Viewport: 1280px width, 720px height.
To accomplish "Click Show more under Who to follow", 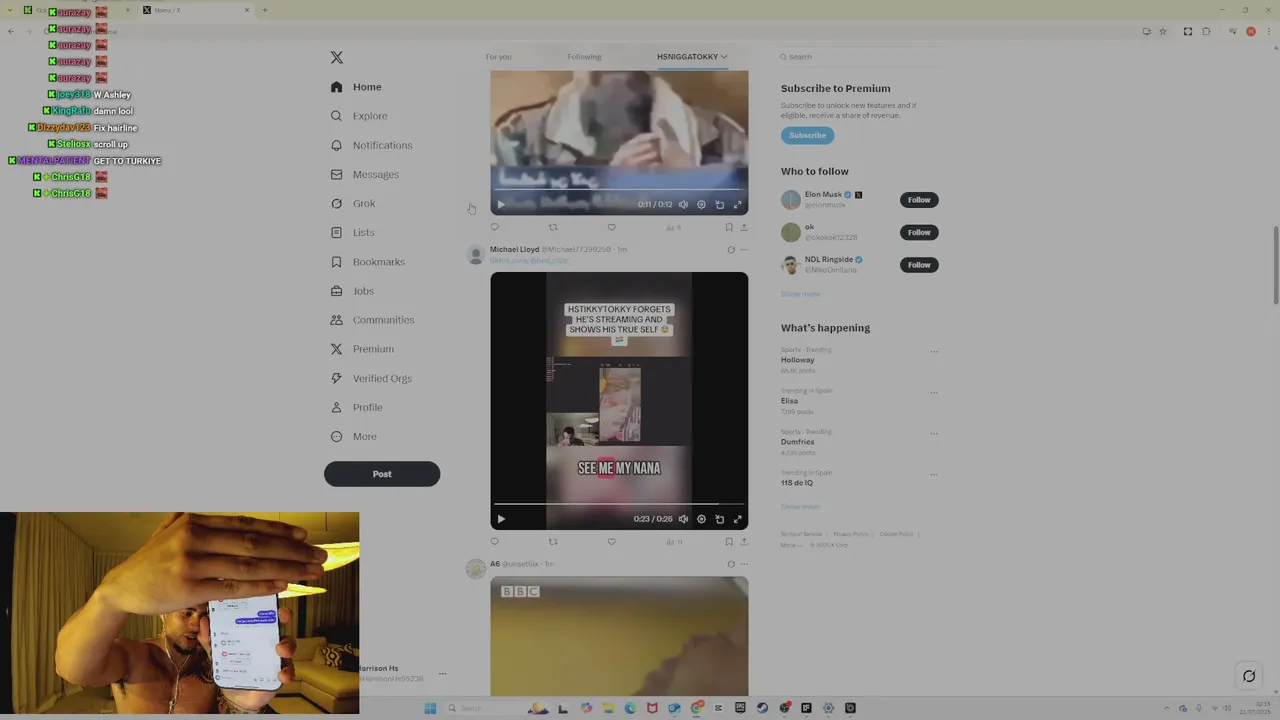I will (x=800, y=294).
